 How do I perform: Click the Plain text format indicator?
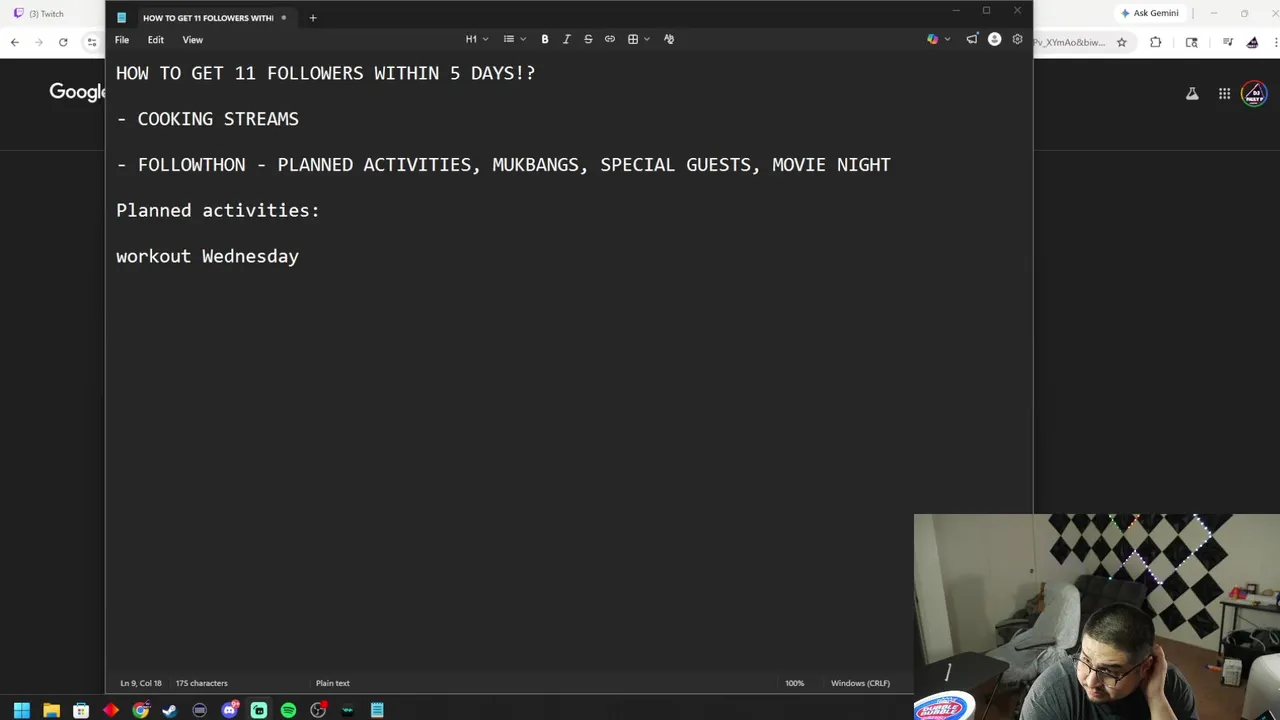coord(333,683)
